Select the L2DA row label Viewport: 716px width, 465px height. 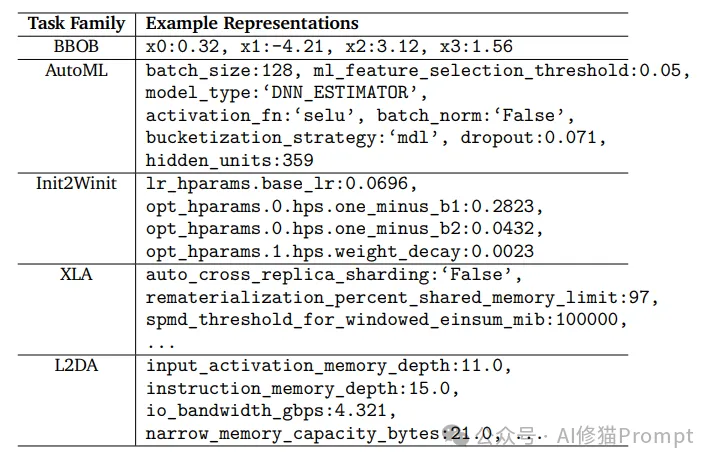76,365
